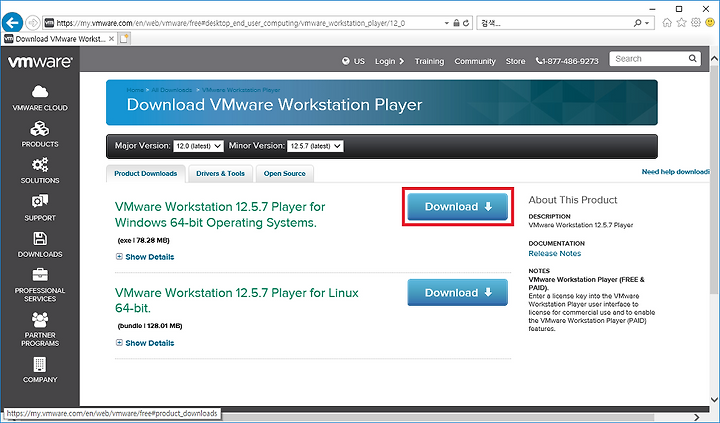Expand Show Details for the Windows Player

coord(145,257)
